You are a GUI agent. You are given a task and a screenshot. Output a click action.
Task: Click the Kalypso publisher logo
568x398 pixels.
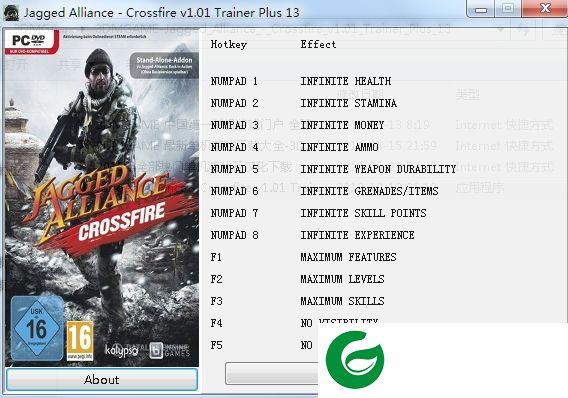click(x=121, y=351)
